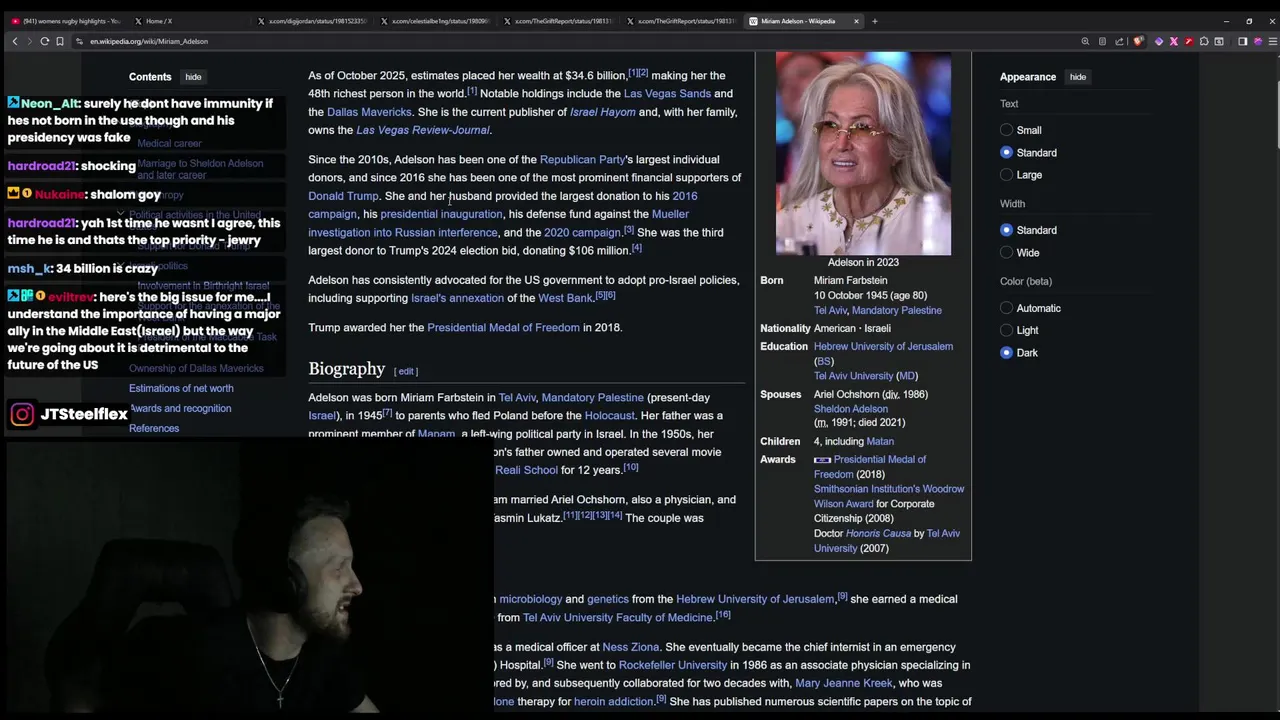Open the Republican Party link
Viewport: 1280px width, 720px height.
click(582, 160)
